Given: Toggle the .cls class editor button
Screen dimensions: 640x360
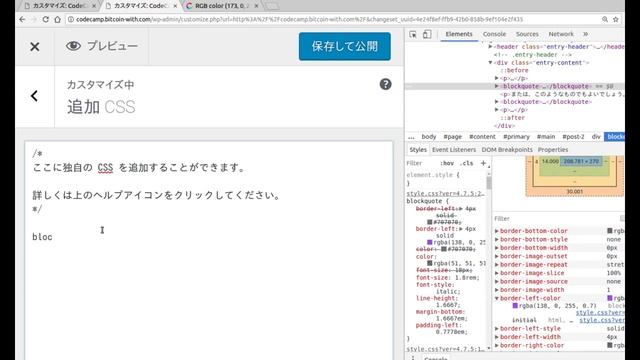Looking at the screenshot, I should (466, 163).
